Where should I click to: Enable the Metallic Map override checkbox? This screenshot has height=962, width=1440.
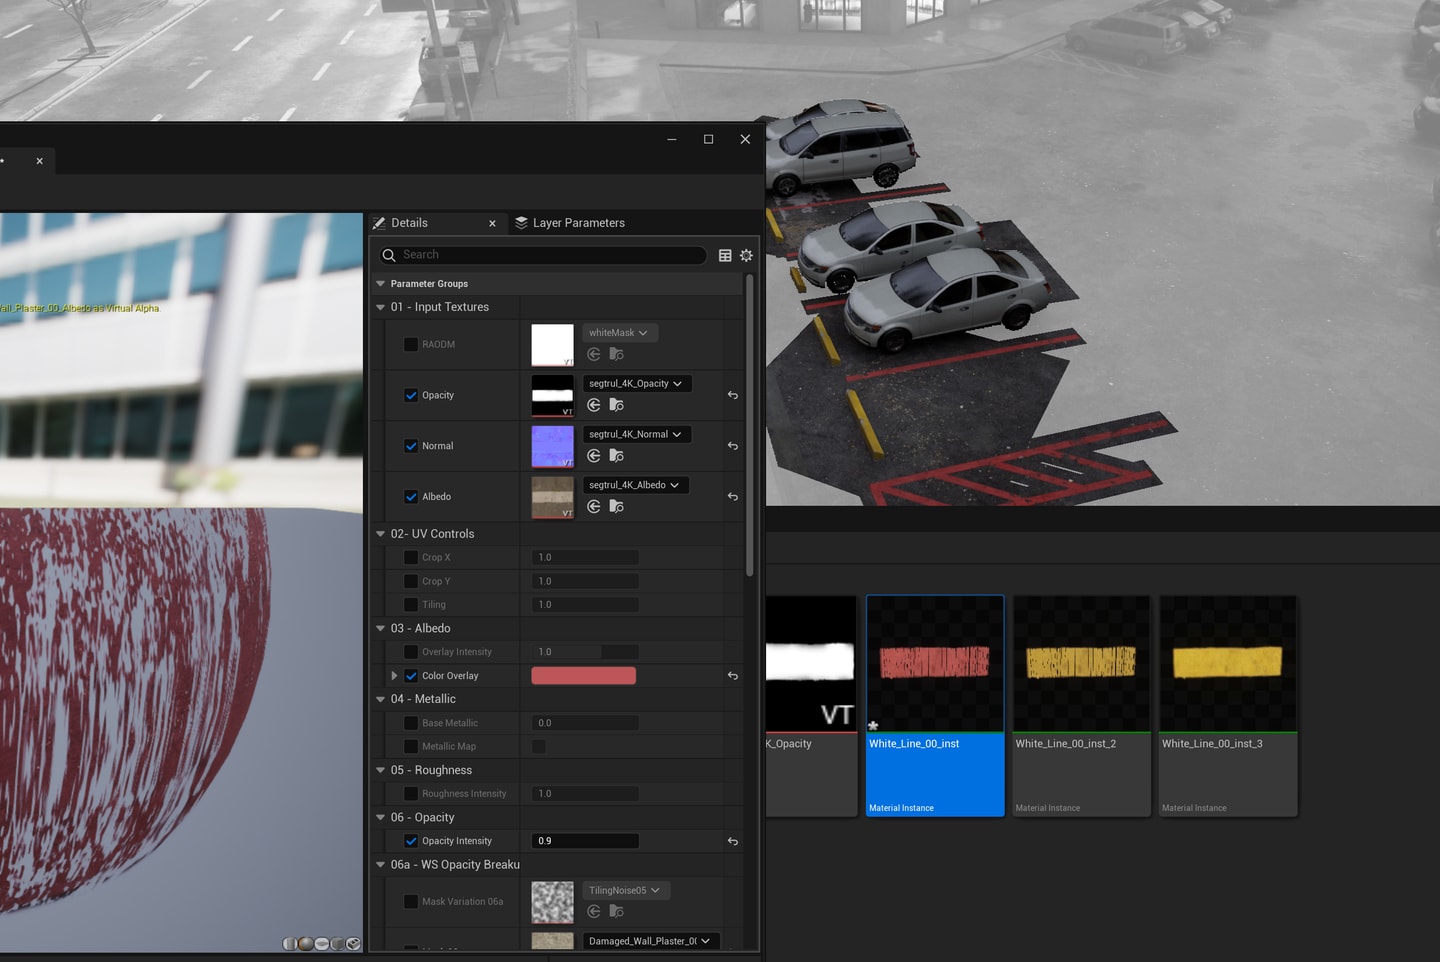[411, 746]
